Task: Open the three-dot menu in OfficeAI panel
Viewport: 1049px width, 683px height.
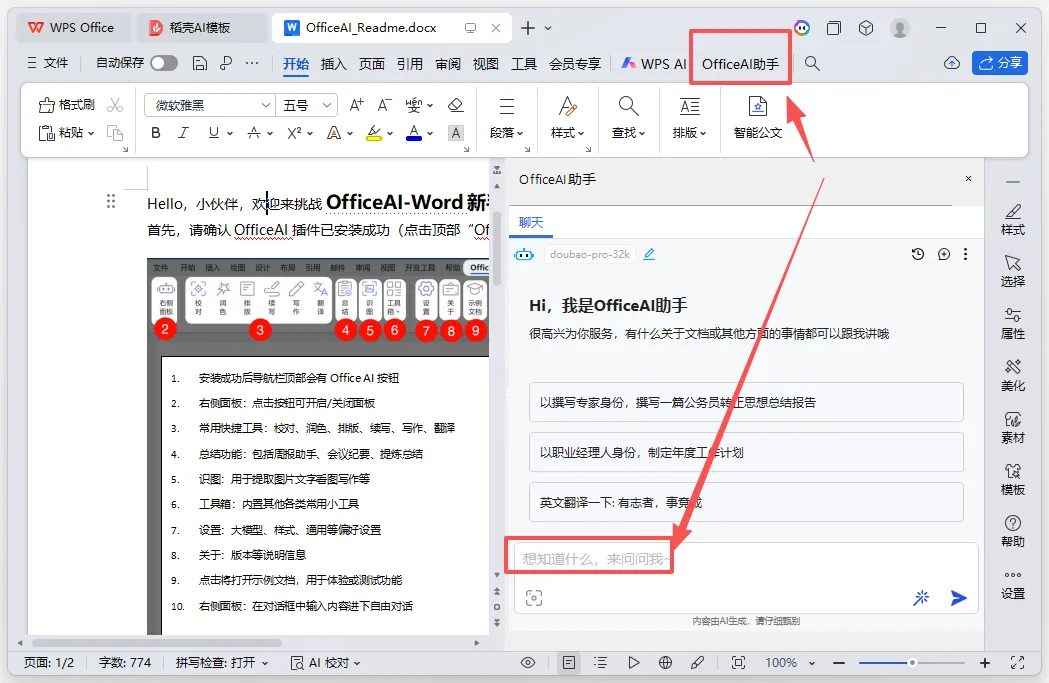Action: click(965, 254)
